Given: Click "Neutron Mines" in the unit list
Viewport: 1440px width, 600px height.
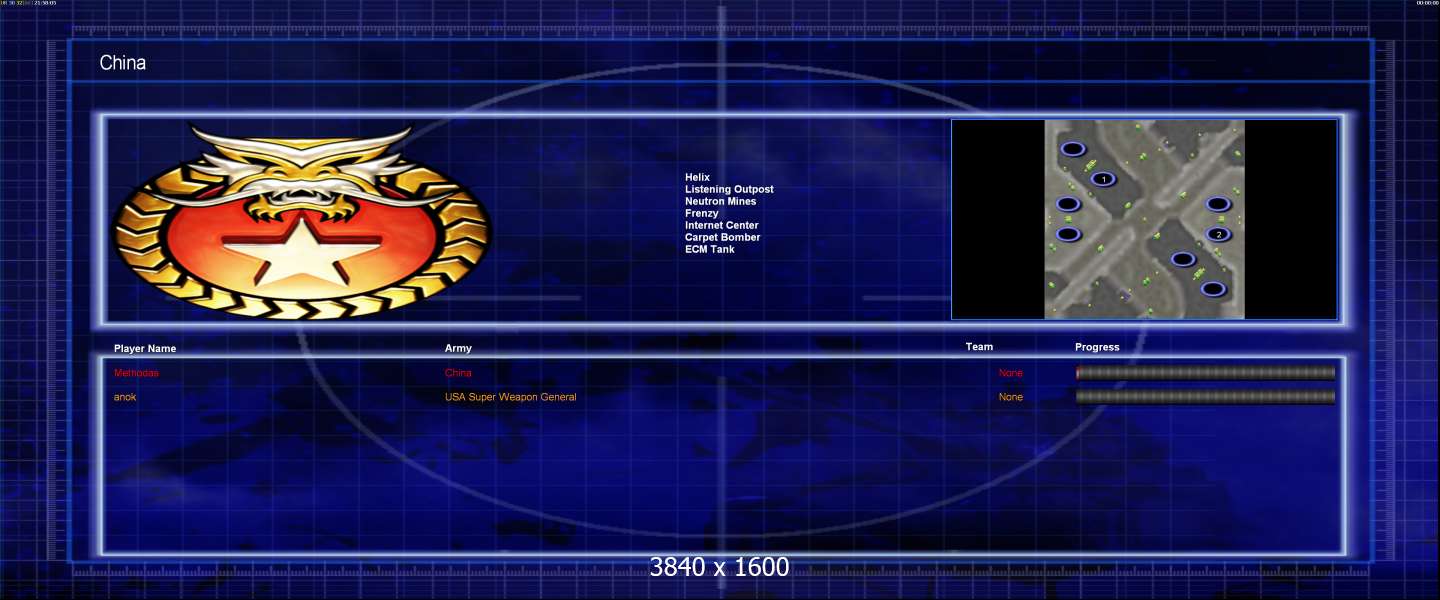Looking at the screenshot, I should (721, 202).
